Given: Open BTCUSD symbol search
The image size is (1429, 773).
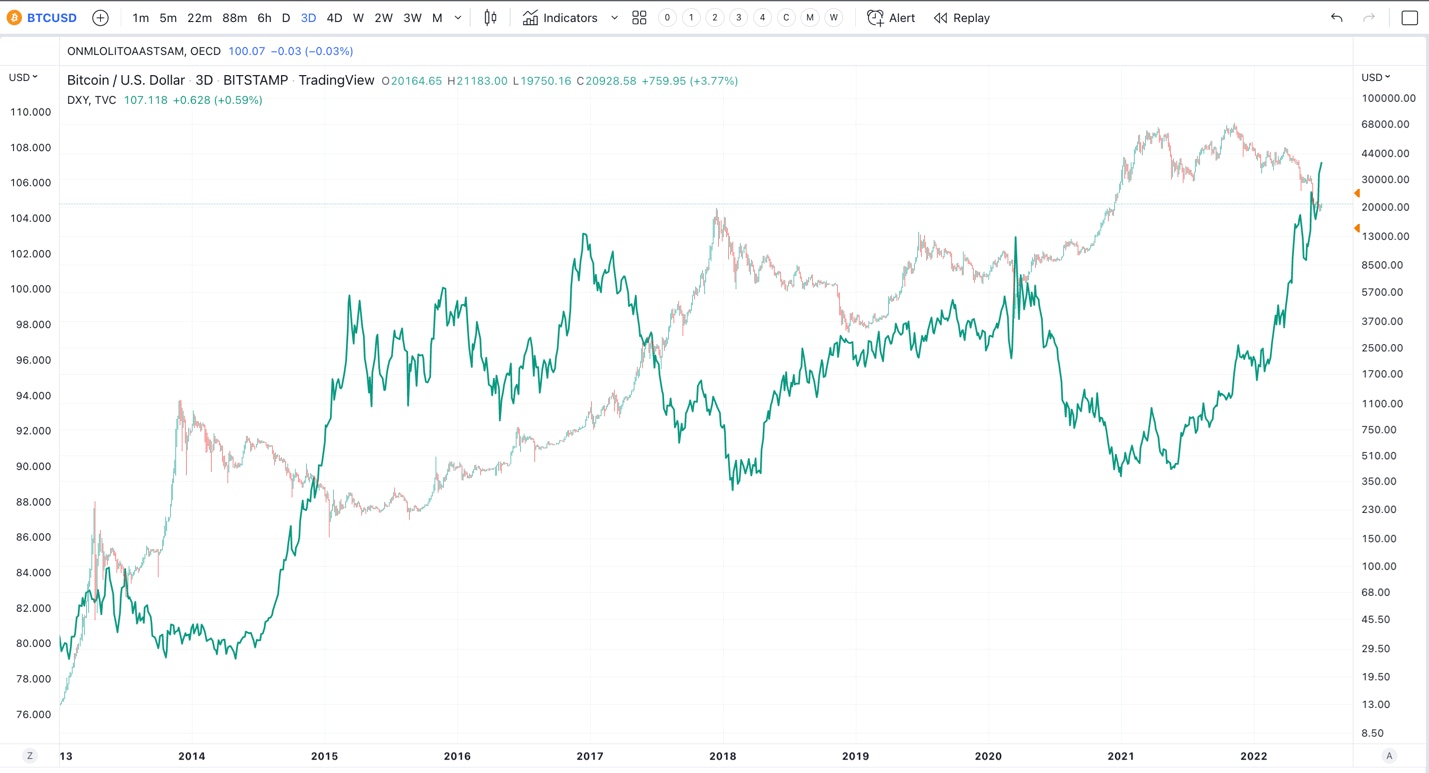Looking at the screenshot, I should coord(42,18).
